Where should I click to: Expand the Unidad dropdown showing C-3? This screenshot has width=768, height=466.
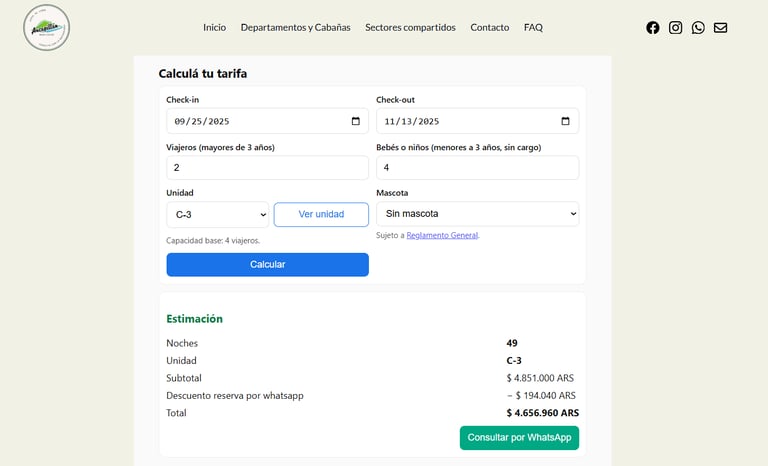coord(217,214)
